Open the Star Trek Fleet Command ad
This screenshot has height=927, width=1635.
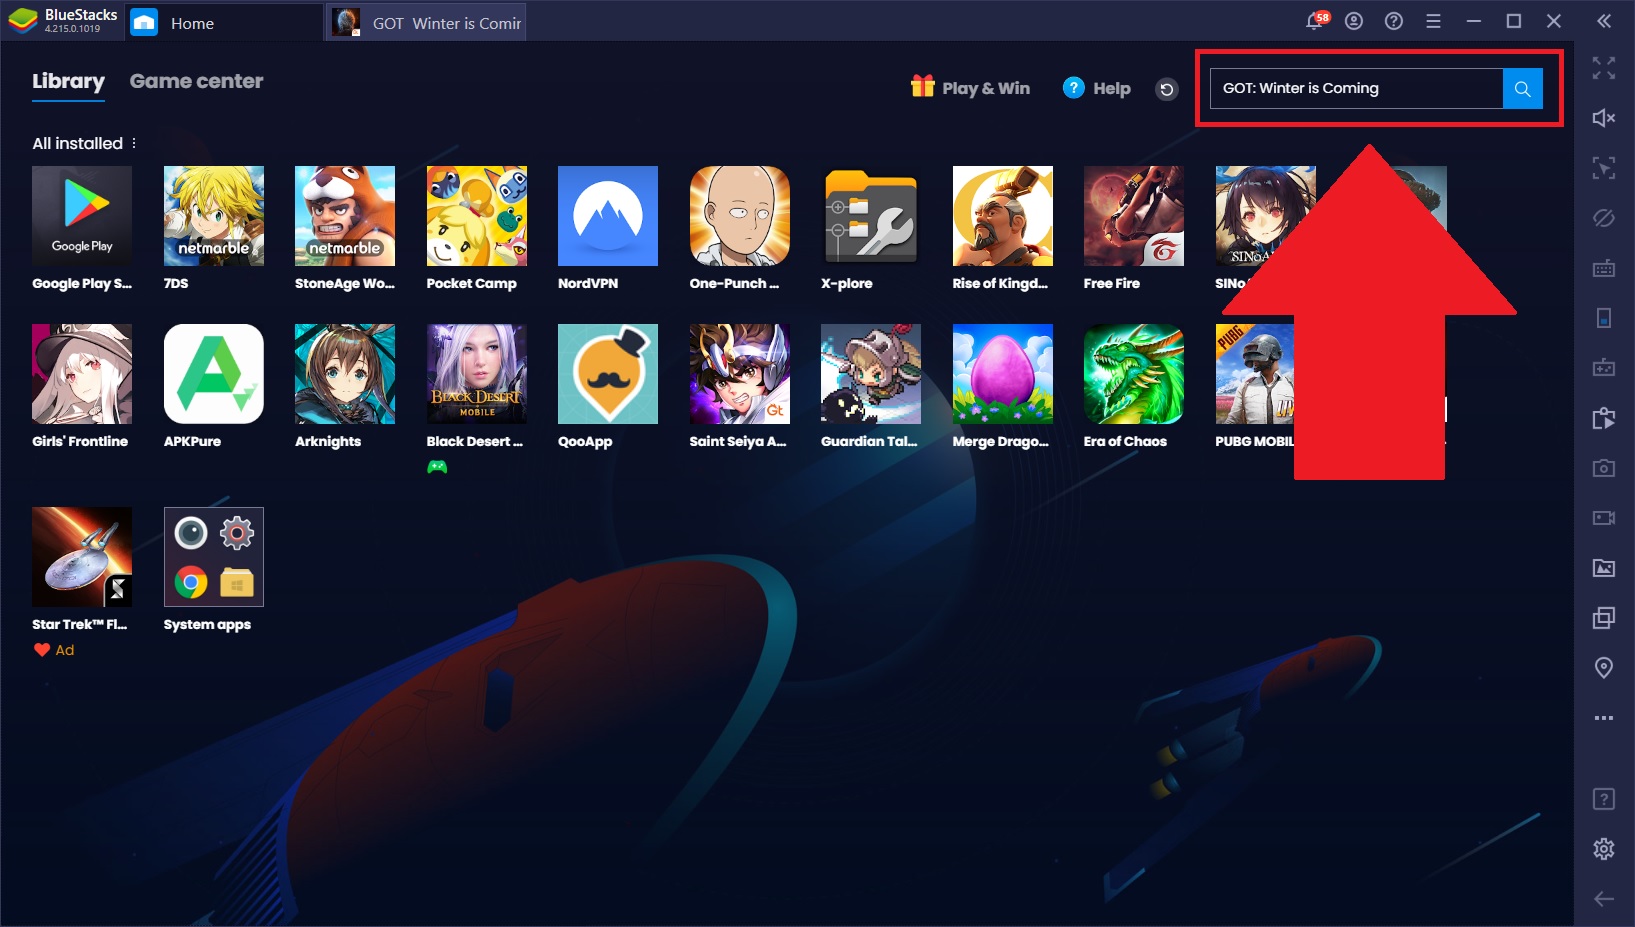82,557
